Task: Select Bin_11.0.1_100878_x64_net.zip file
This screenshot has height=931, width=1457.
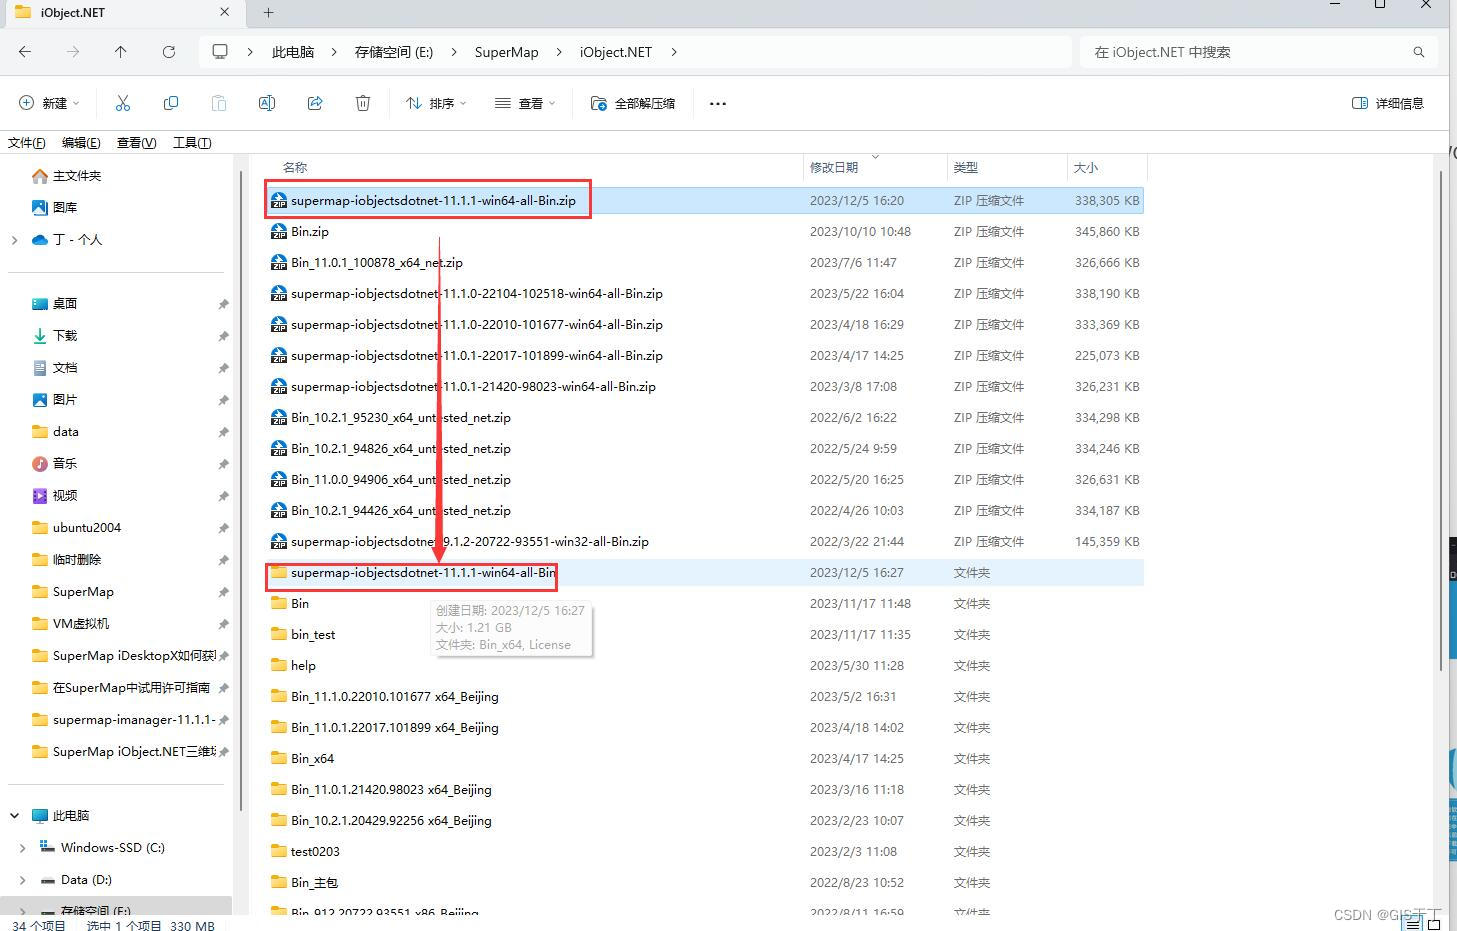Action: pos(377,262)
